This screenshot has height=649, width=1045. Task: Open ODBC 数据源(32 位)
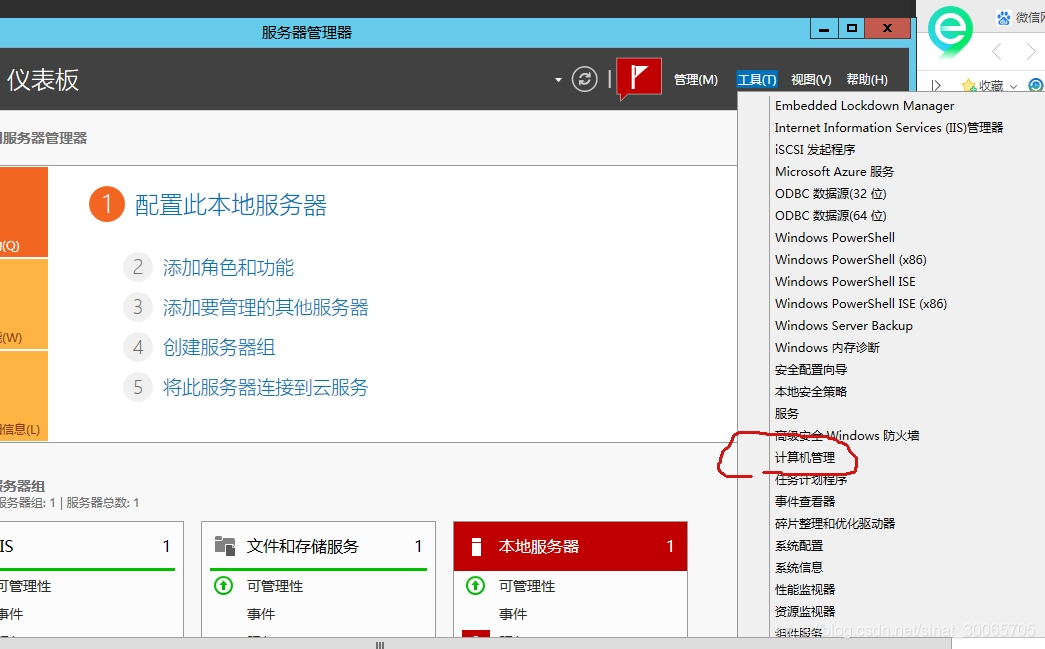[830, 193]
